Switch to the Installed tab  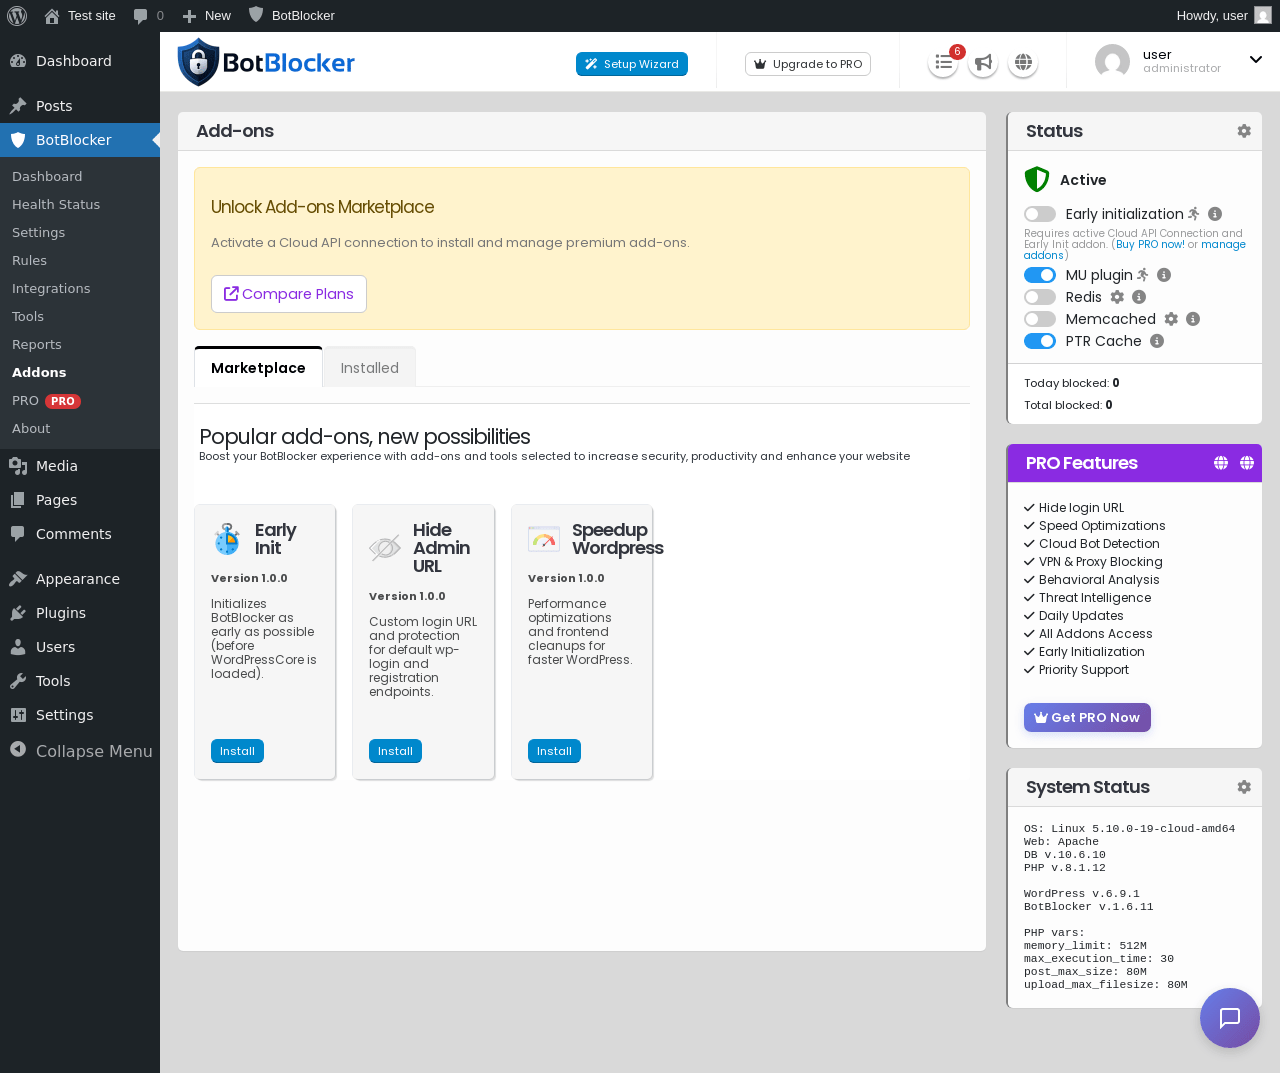370,368
